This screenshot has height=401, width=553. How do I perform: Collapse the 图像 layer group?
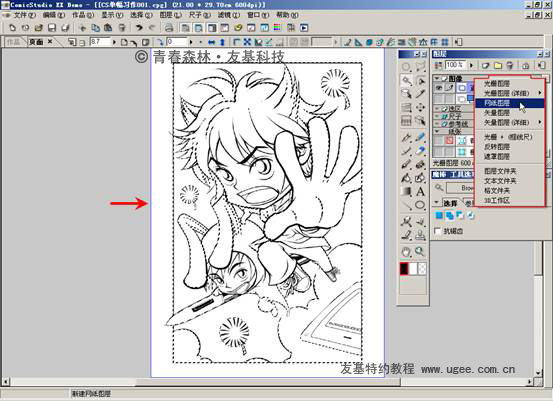(x=437, y=78)
